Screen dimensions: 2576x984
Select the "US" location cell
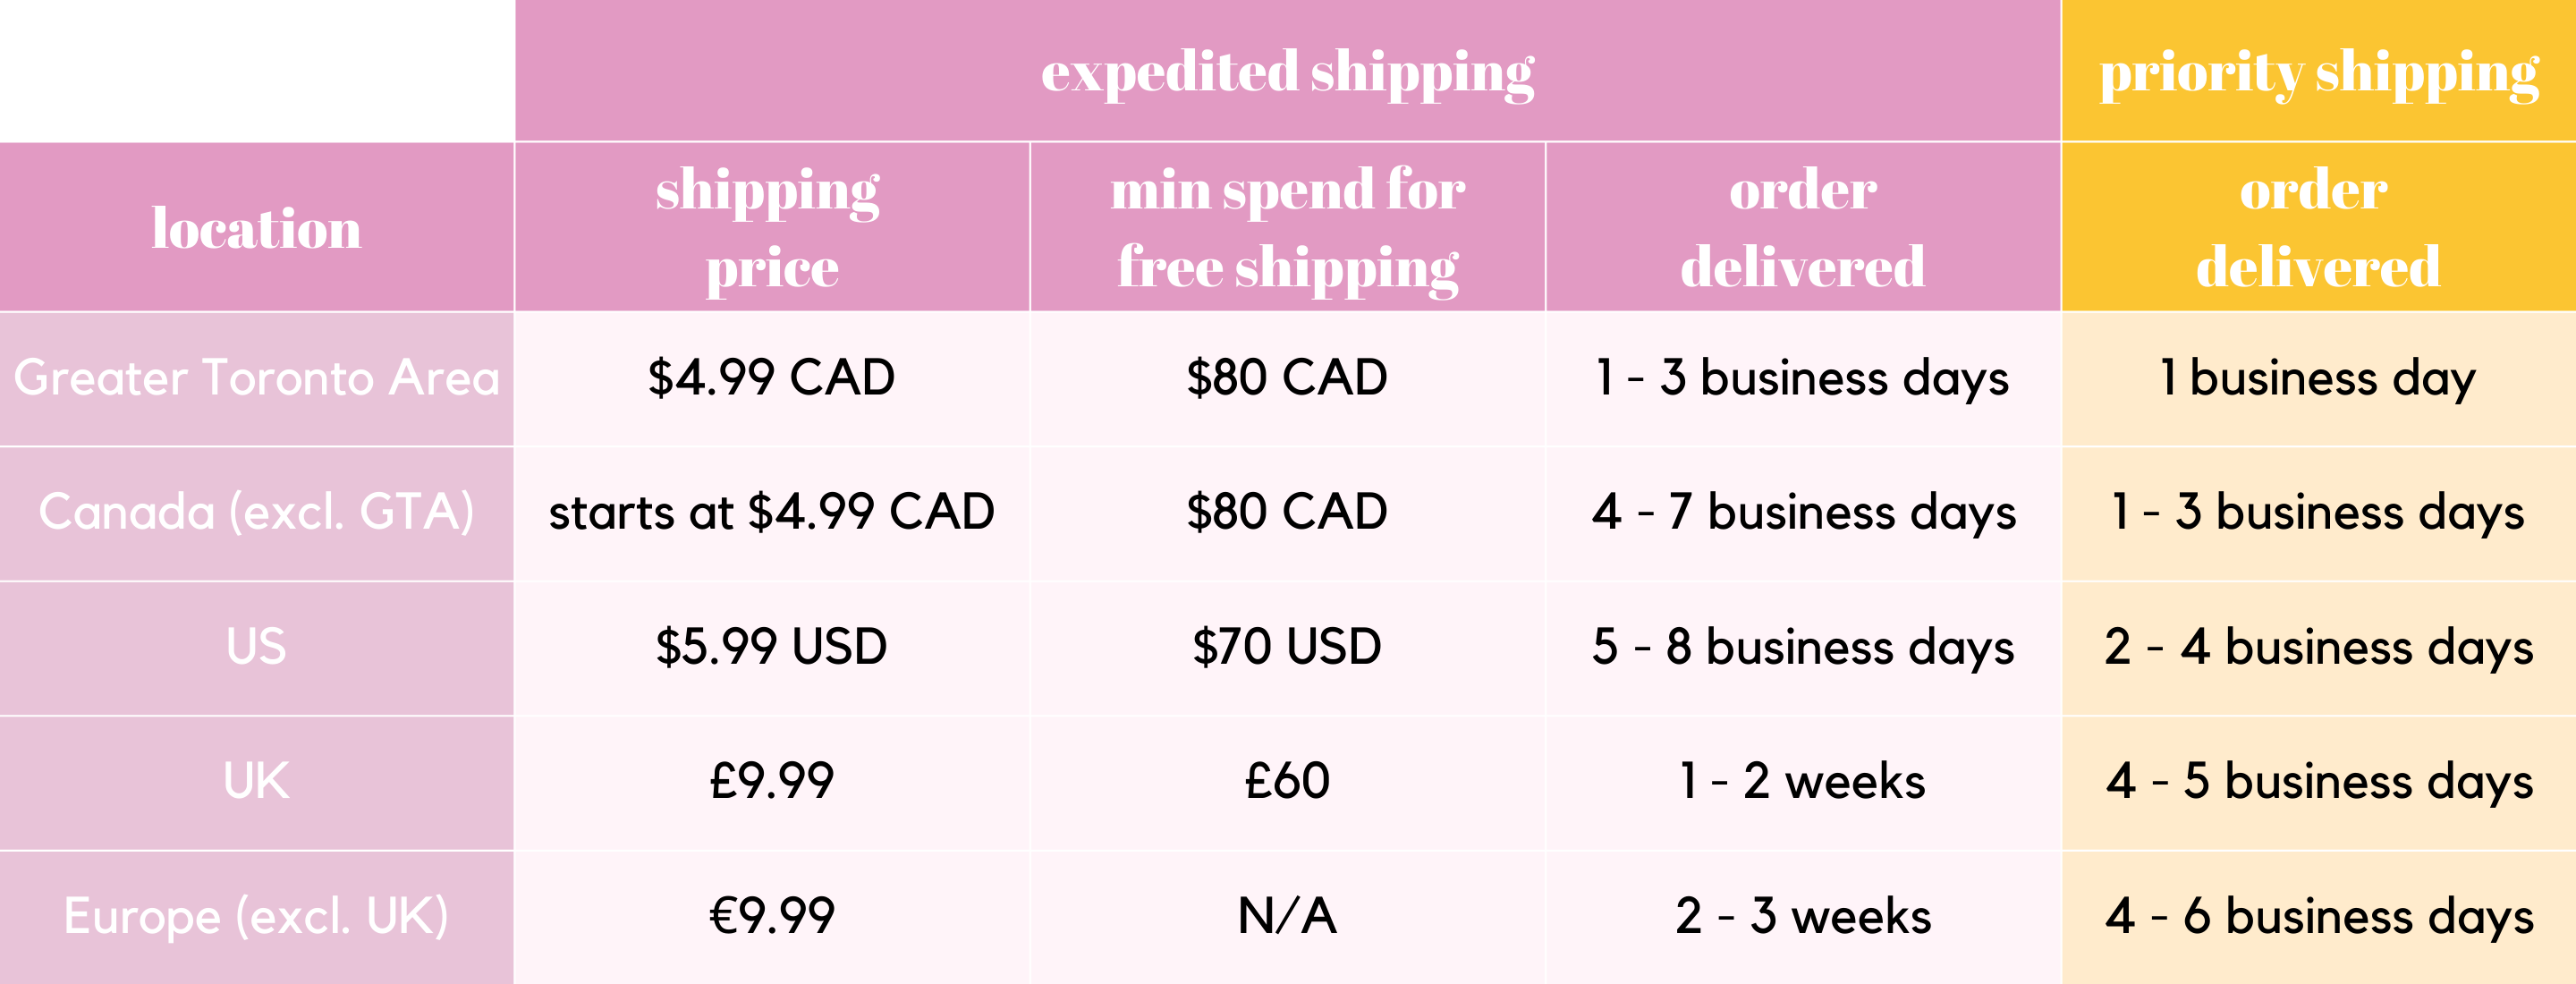pyautogui.click(x=256, y=646)
